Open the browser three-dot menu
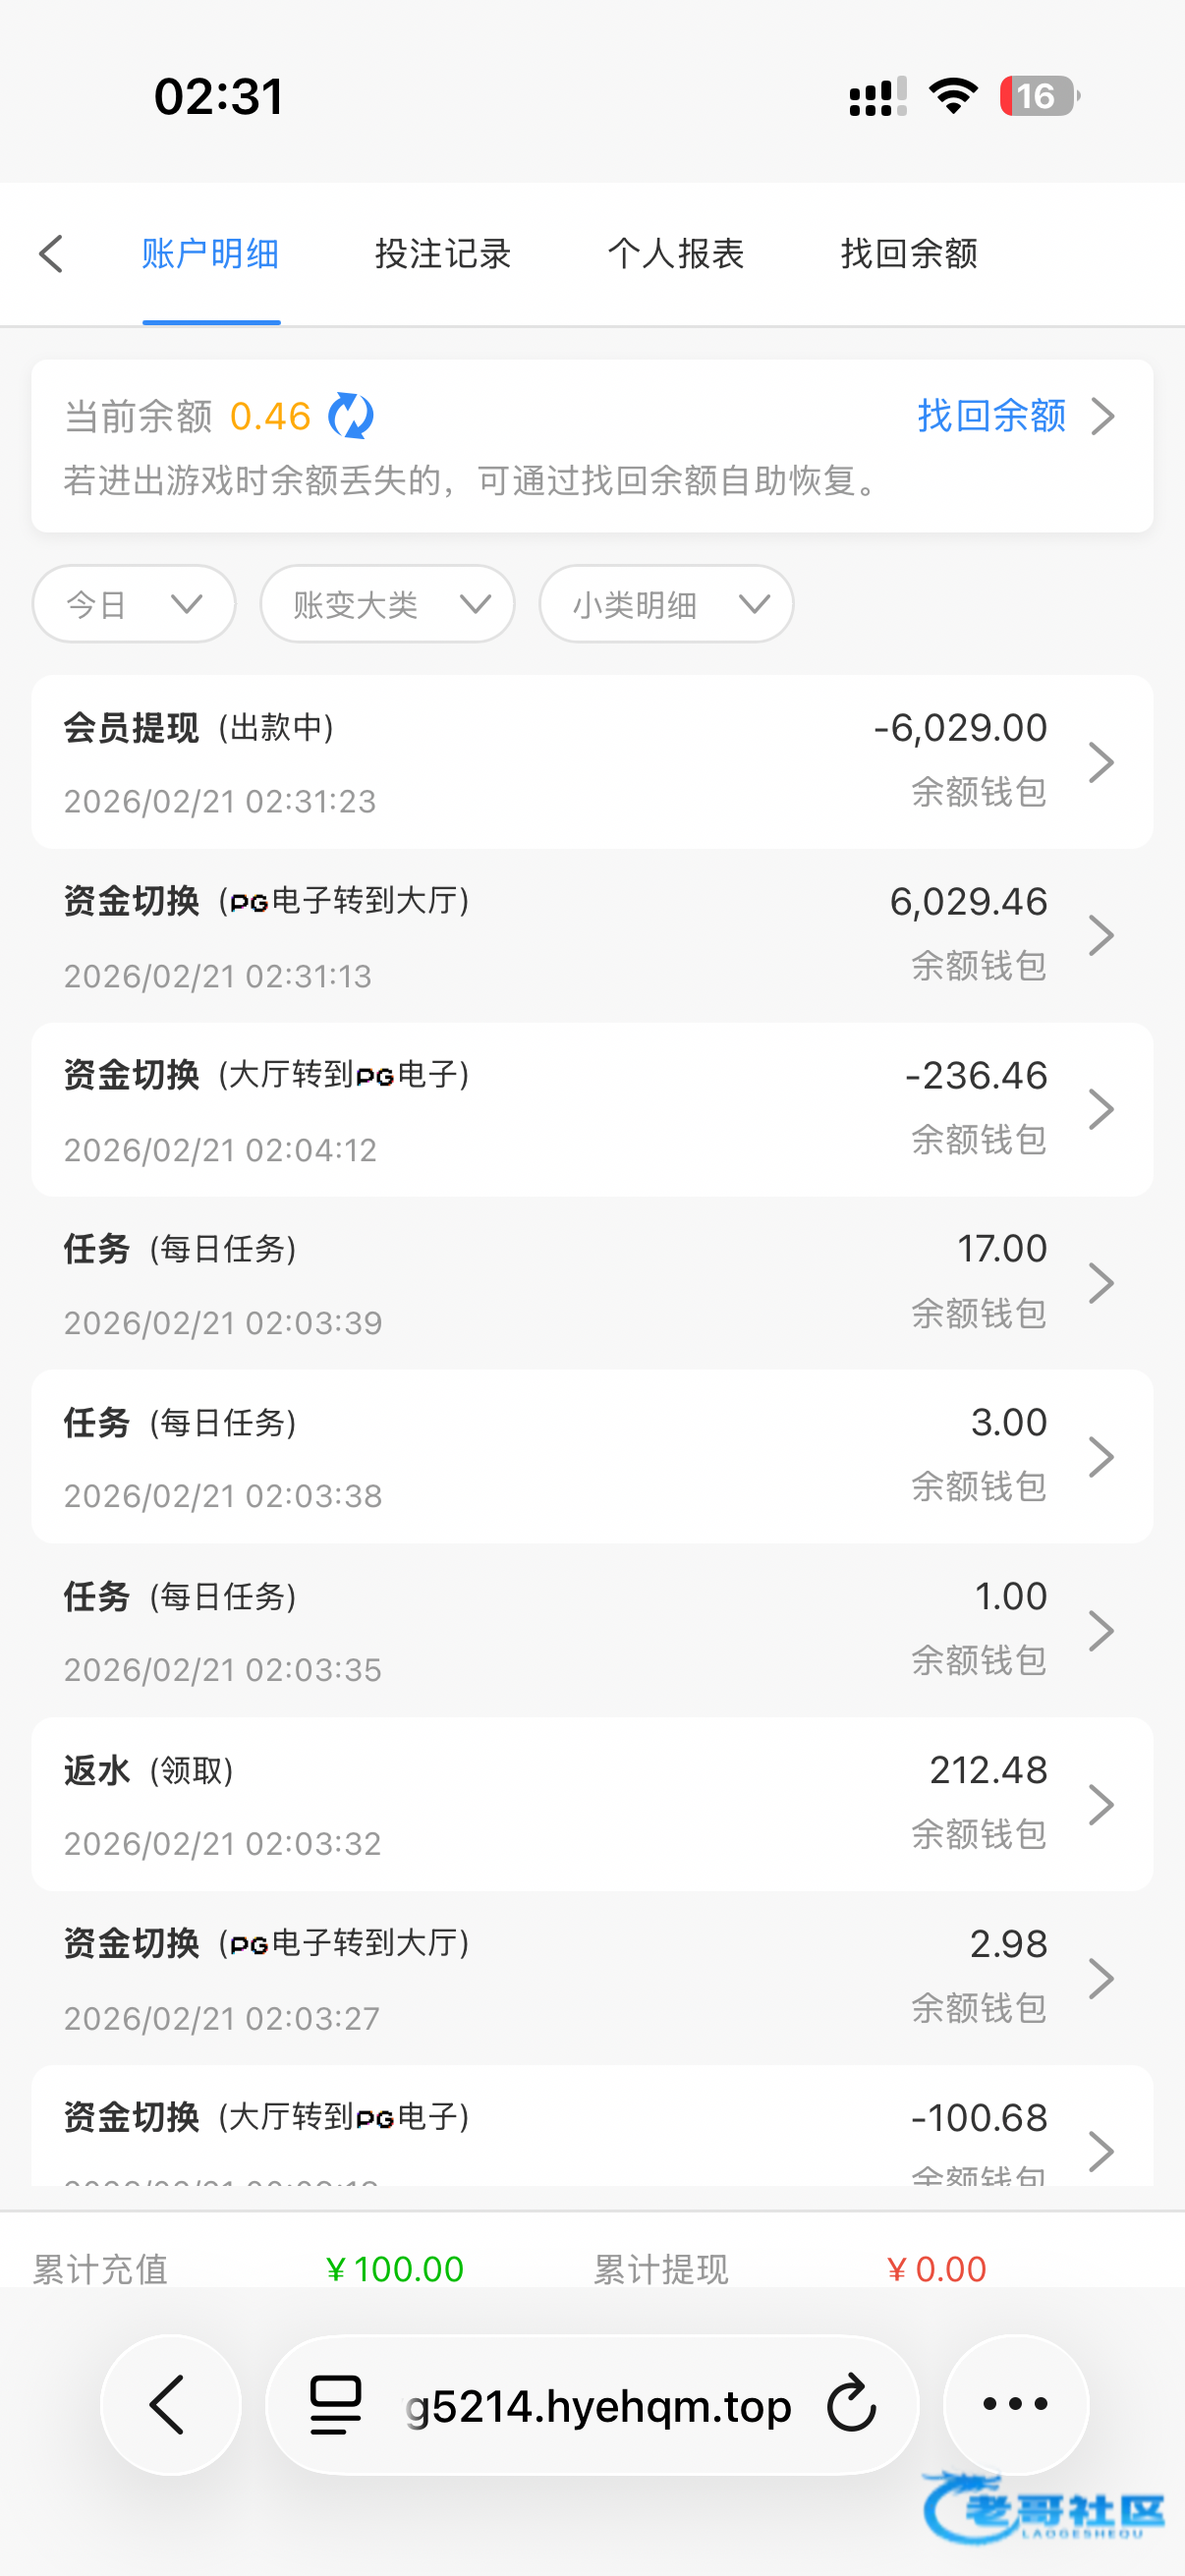This screenshot has height=2576, width=1185. coord(1015,2404)
